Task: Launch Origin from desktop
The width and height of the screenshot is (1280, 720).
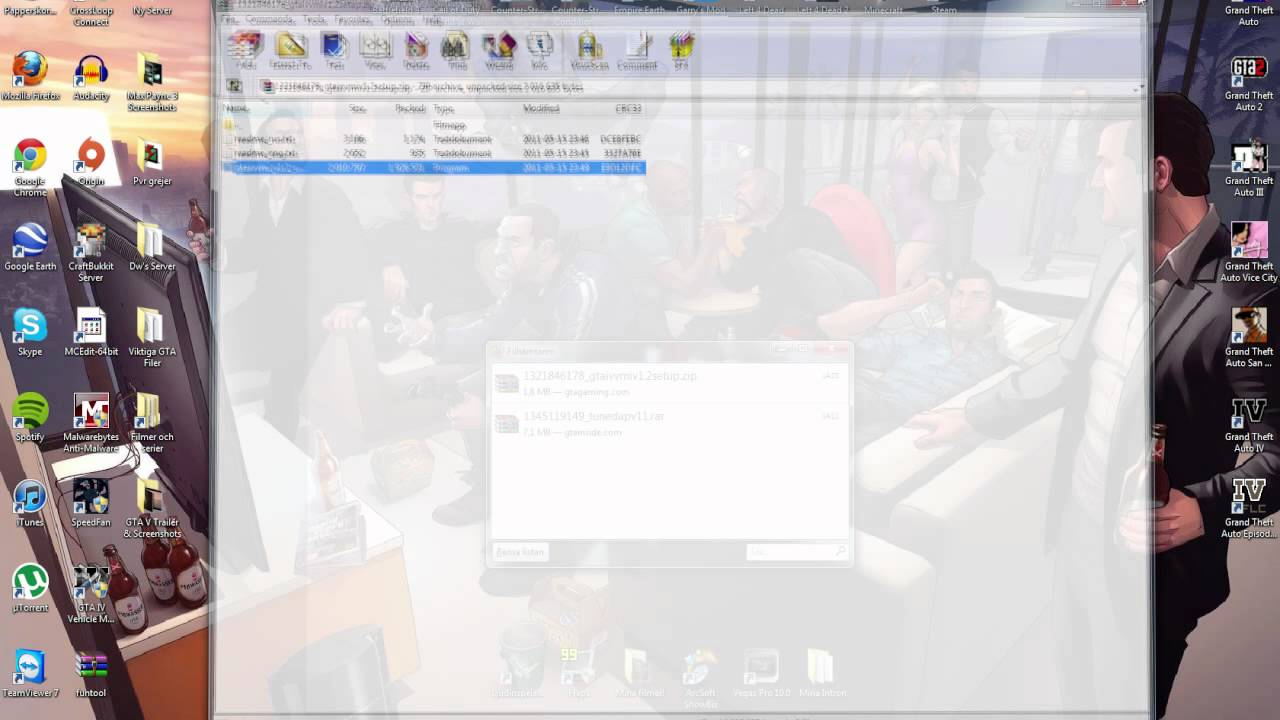Action: [x=91, y=162]
